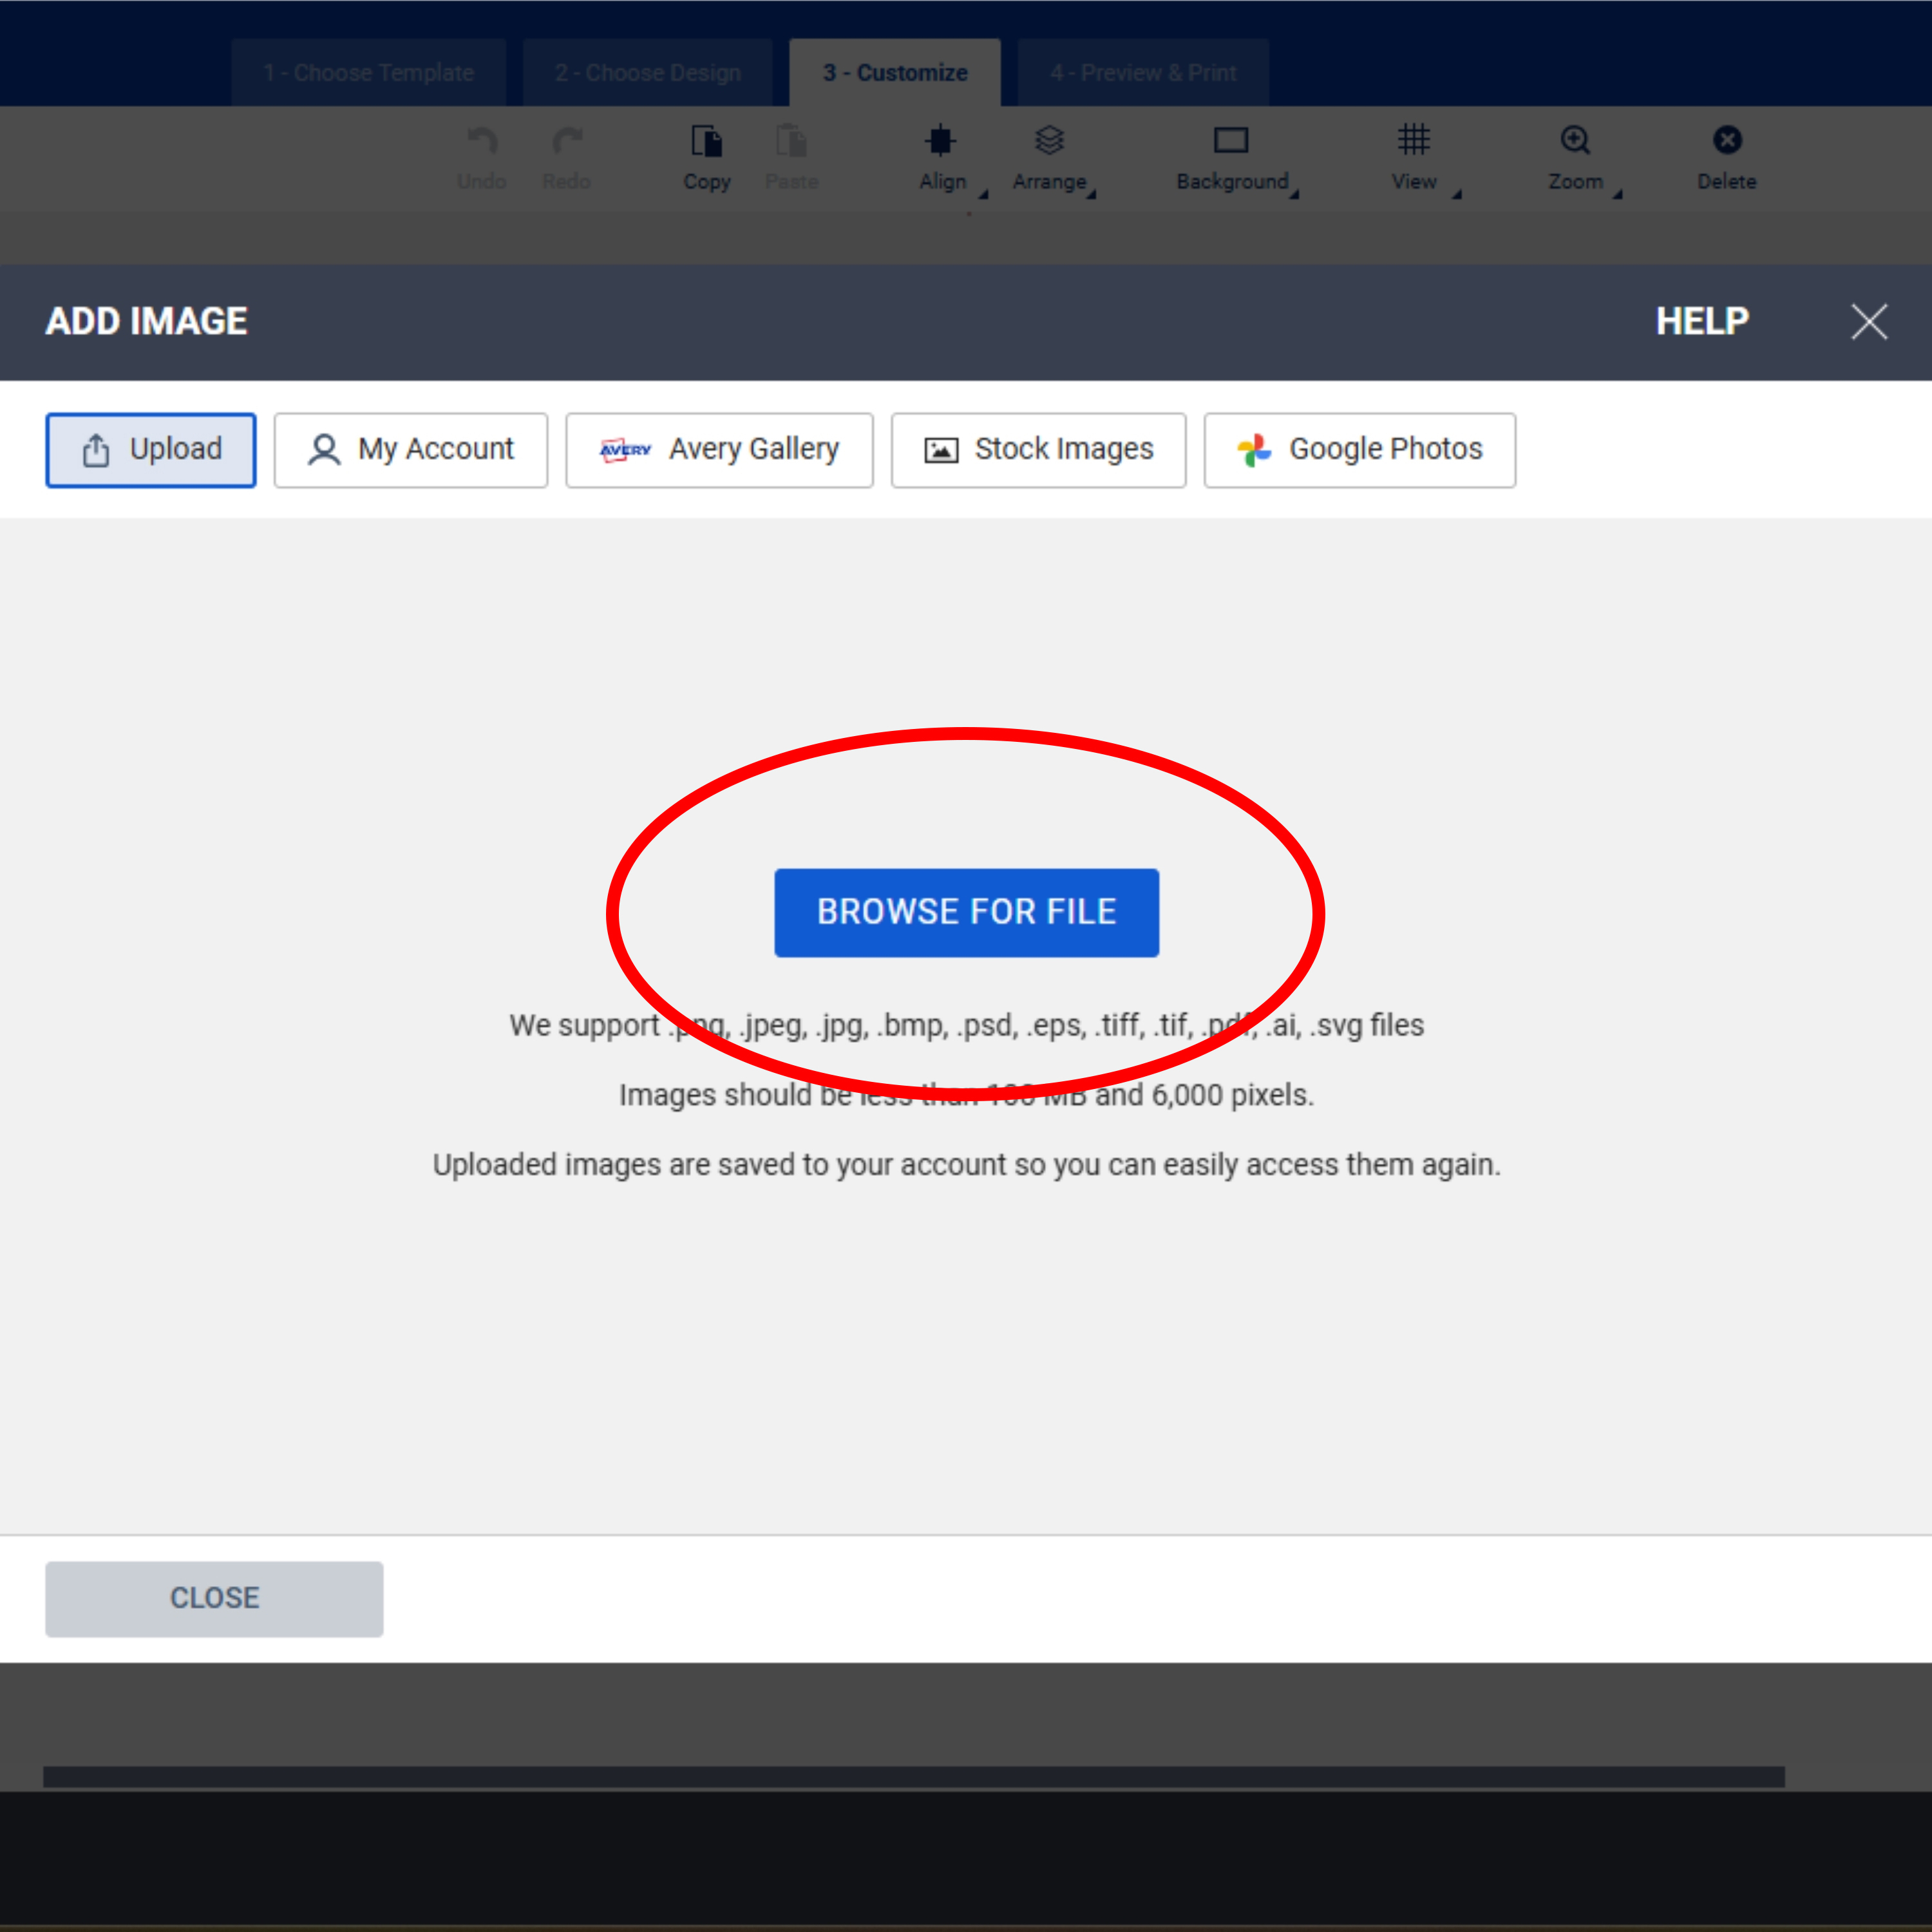Select the Google Photos image source
The image size is (1932, 1932).
pos(1359,449)
